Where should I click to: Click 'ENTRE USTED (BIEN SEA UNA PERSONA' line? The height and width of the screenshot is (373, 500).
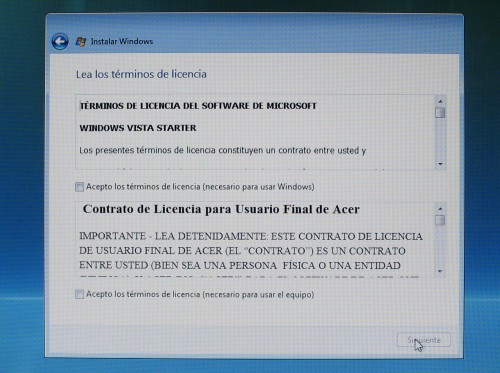[240, 265]
